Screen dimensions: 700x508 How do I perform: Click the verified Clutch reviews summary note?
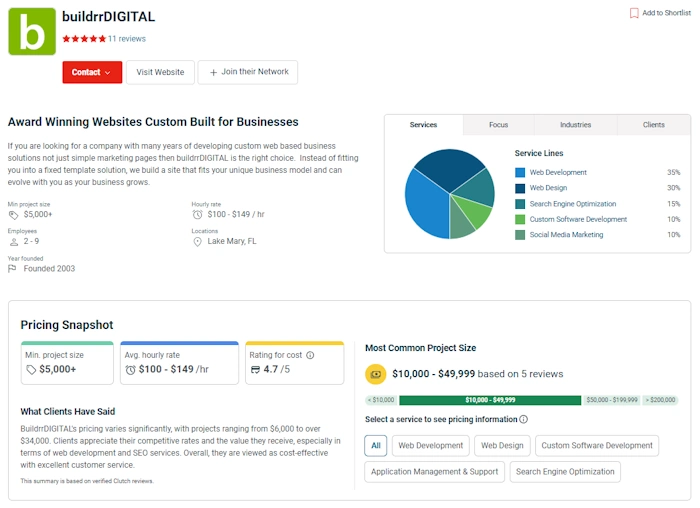click(x=87, y=481)
